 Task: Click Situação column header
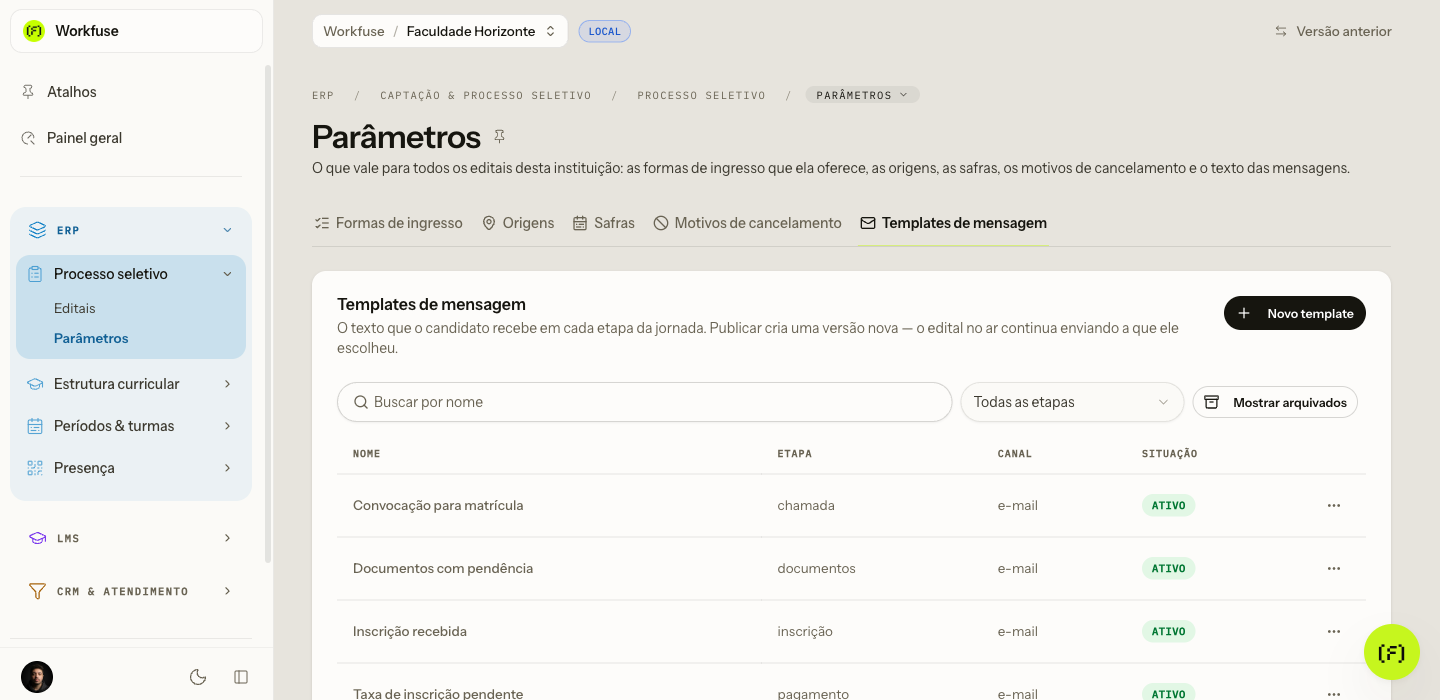1170,454
